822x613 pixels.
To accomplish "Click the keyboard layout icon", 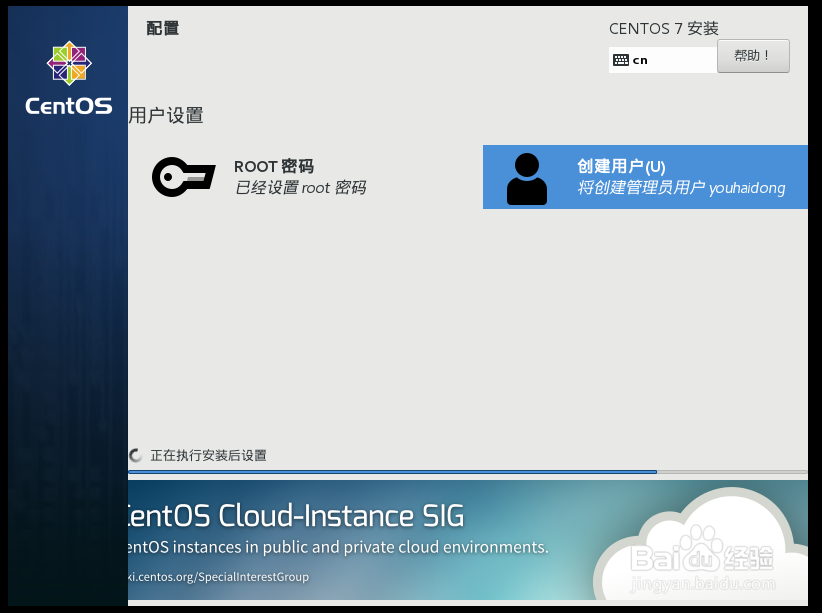I will point(621,60).
